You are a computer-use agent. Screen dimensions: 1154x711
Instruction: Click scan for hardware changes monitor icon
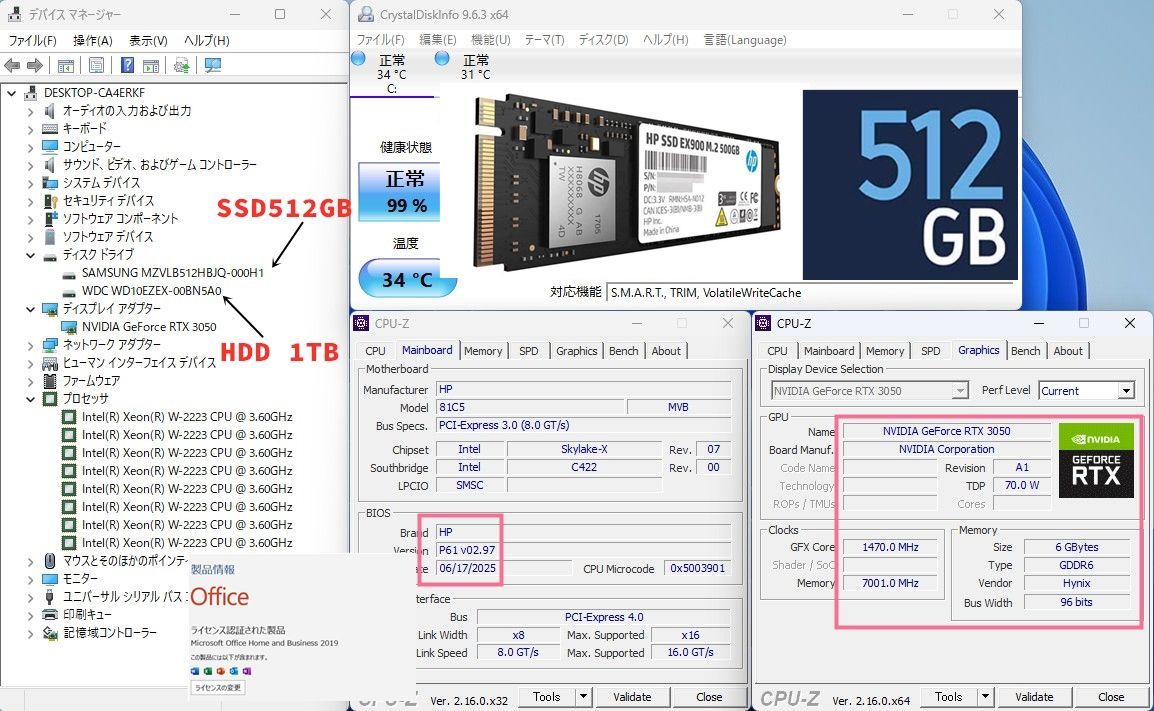point(213,65)
